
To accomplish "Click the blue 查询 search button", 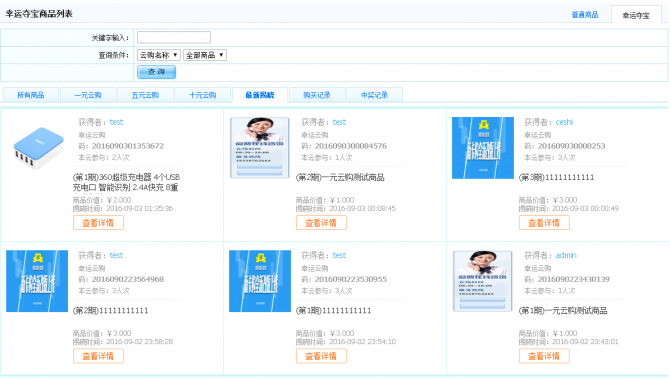I will 156,72.
